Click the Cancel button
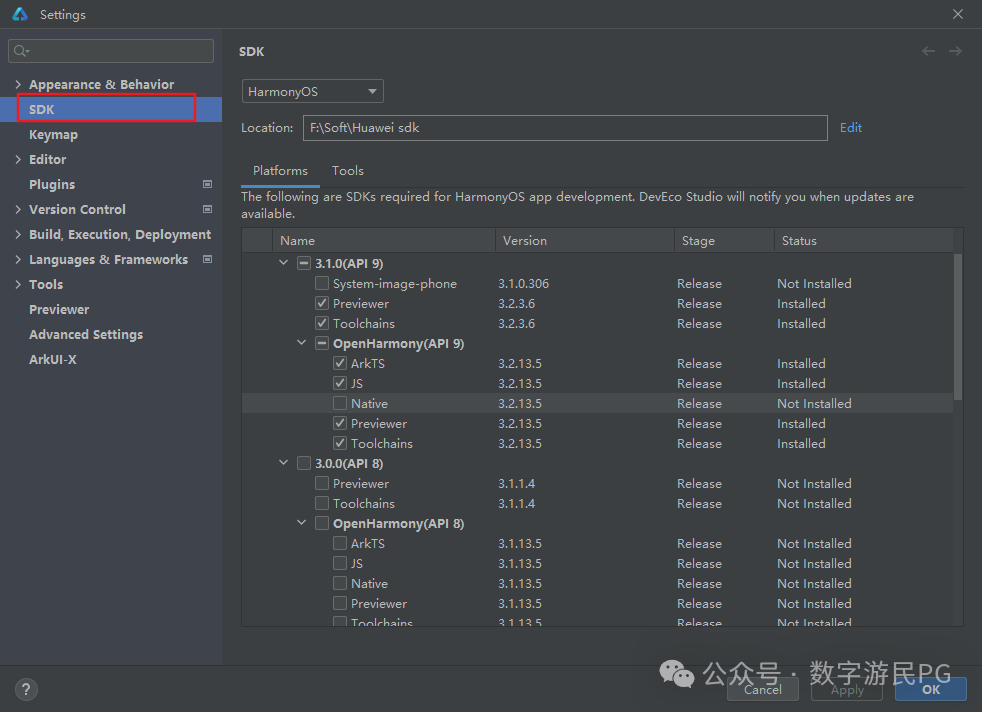 pos(762,689)
